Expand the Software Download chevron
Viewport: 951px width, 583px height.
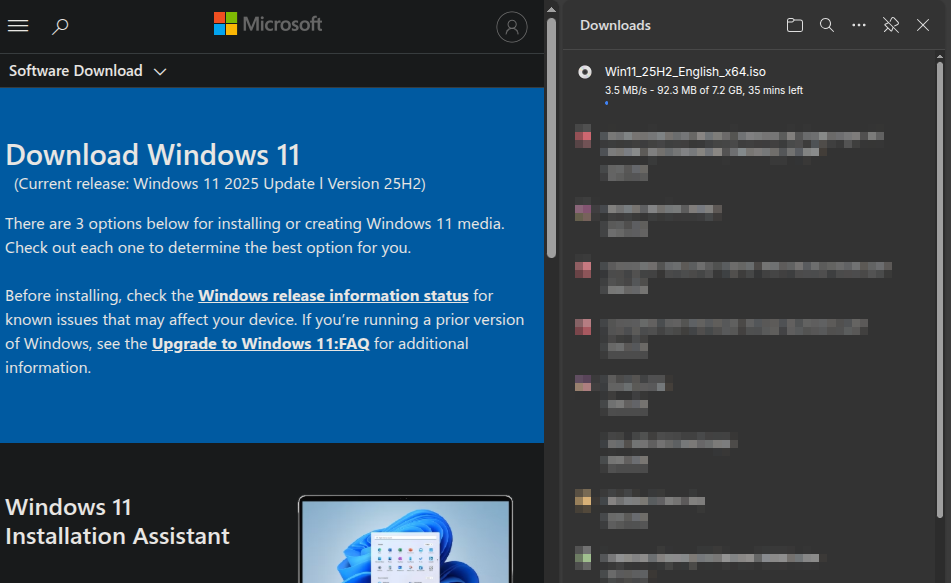coord(160,71)
